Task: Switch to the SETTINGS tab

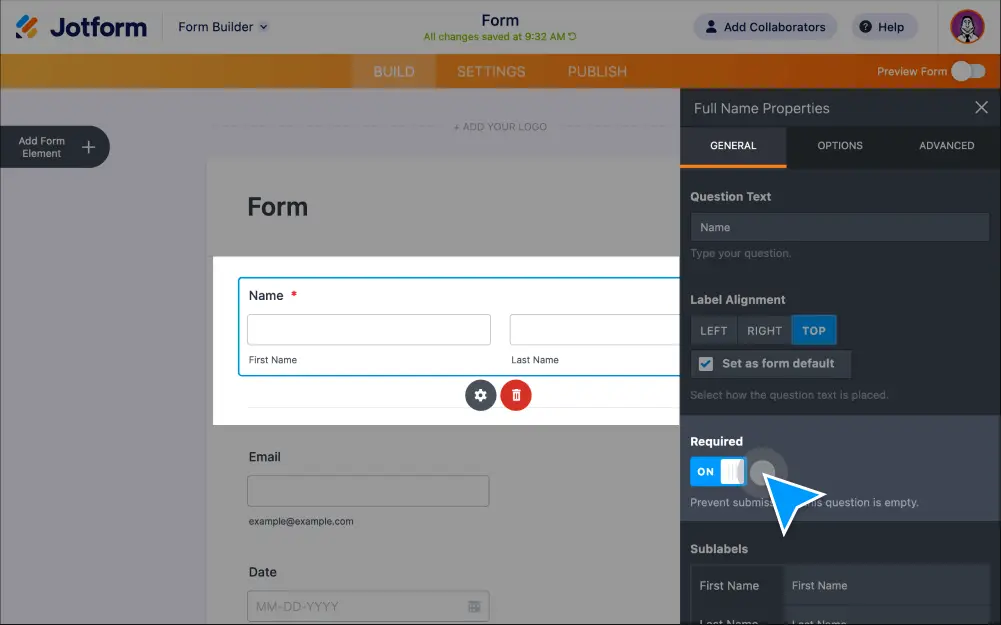Action: tap(490, 71)
